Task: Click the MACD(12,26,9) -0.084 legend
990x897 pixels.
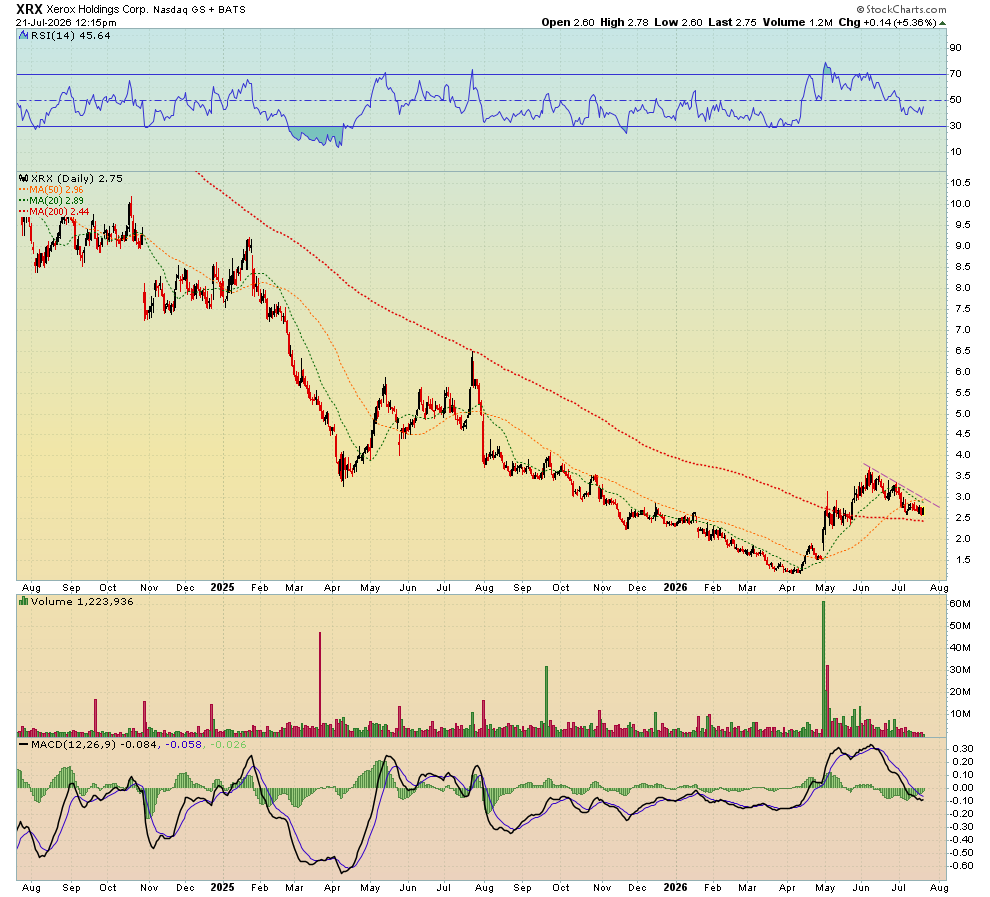Action: click(x=95, y=744)
